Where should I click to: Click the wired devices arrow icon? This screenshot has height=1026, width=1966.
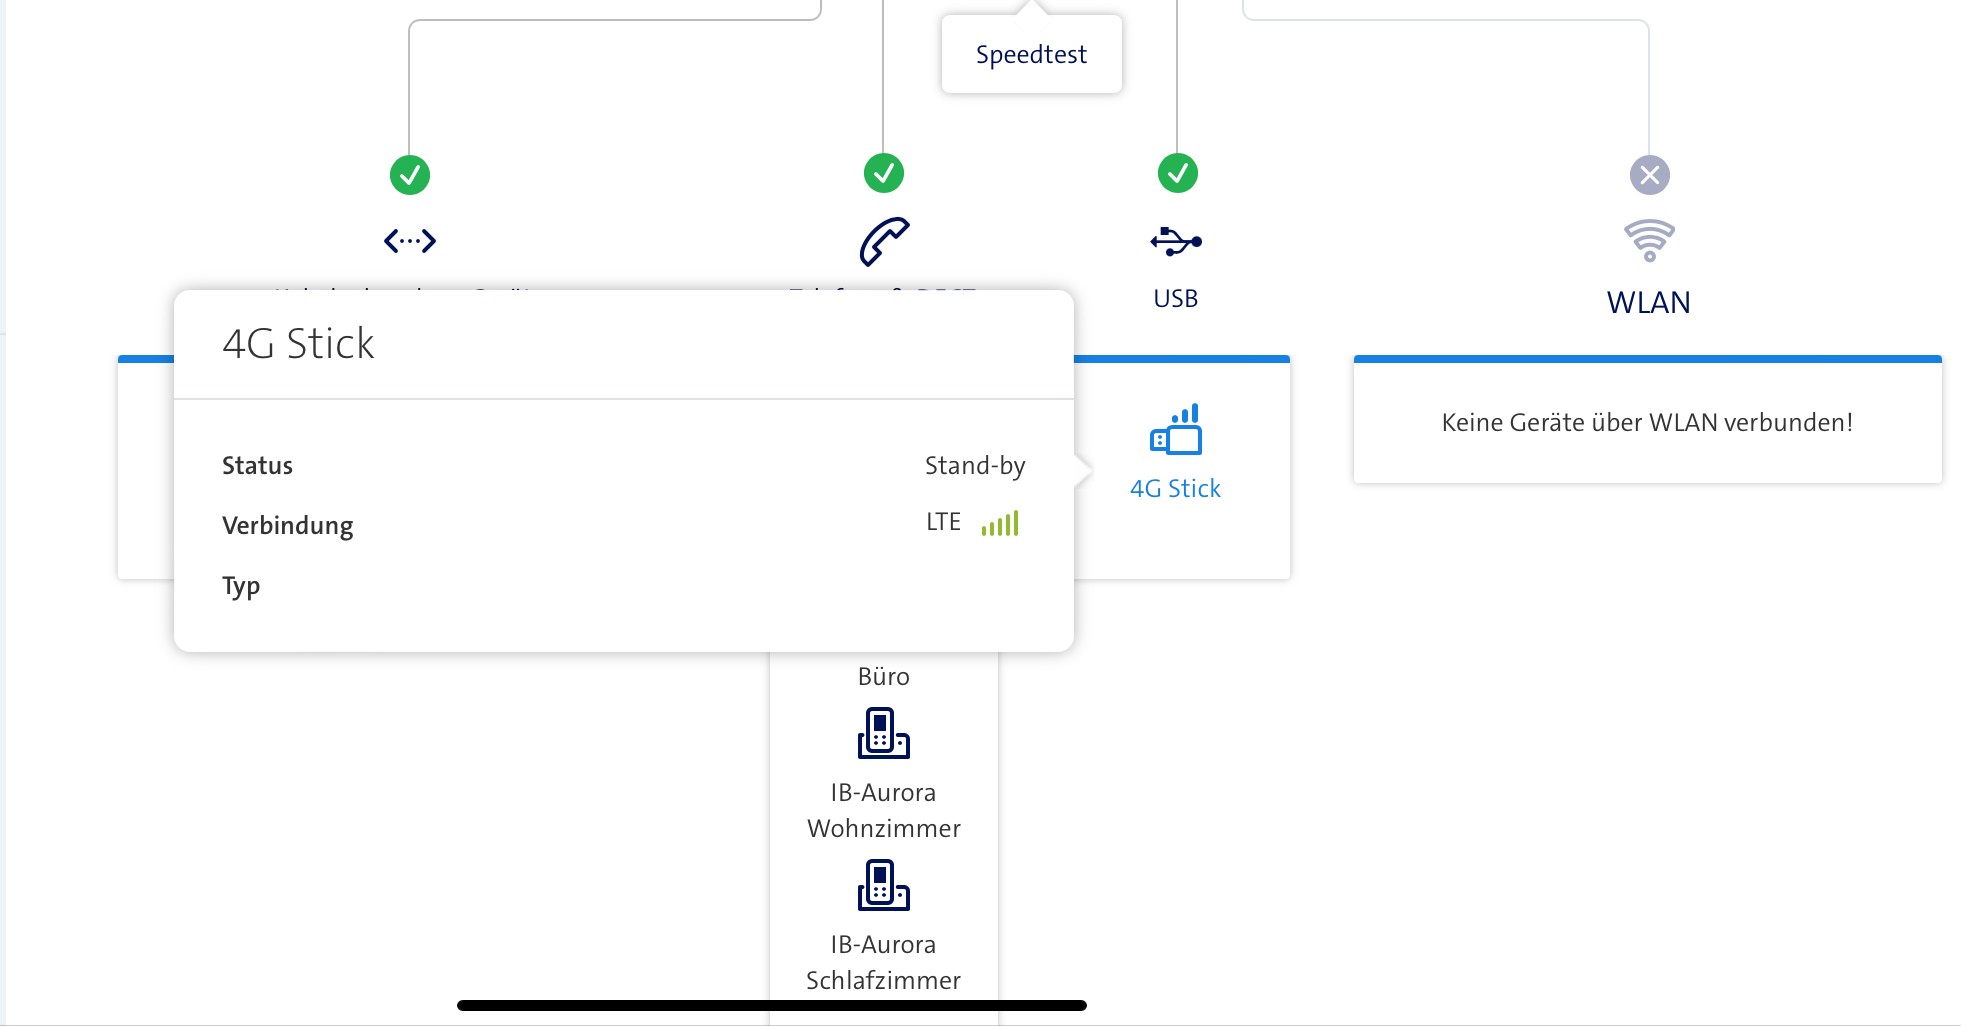[x=410, y=240]
